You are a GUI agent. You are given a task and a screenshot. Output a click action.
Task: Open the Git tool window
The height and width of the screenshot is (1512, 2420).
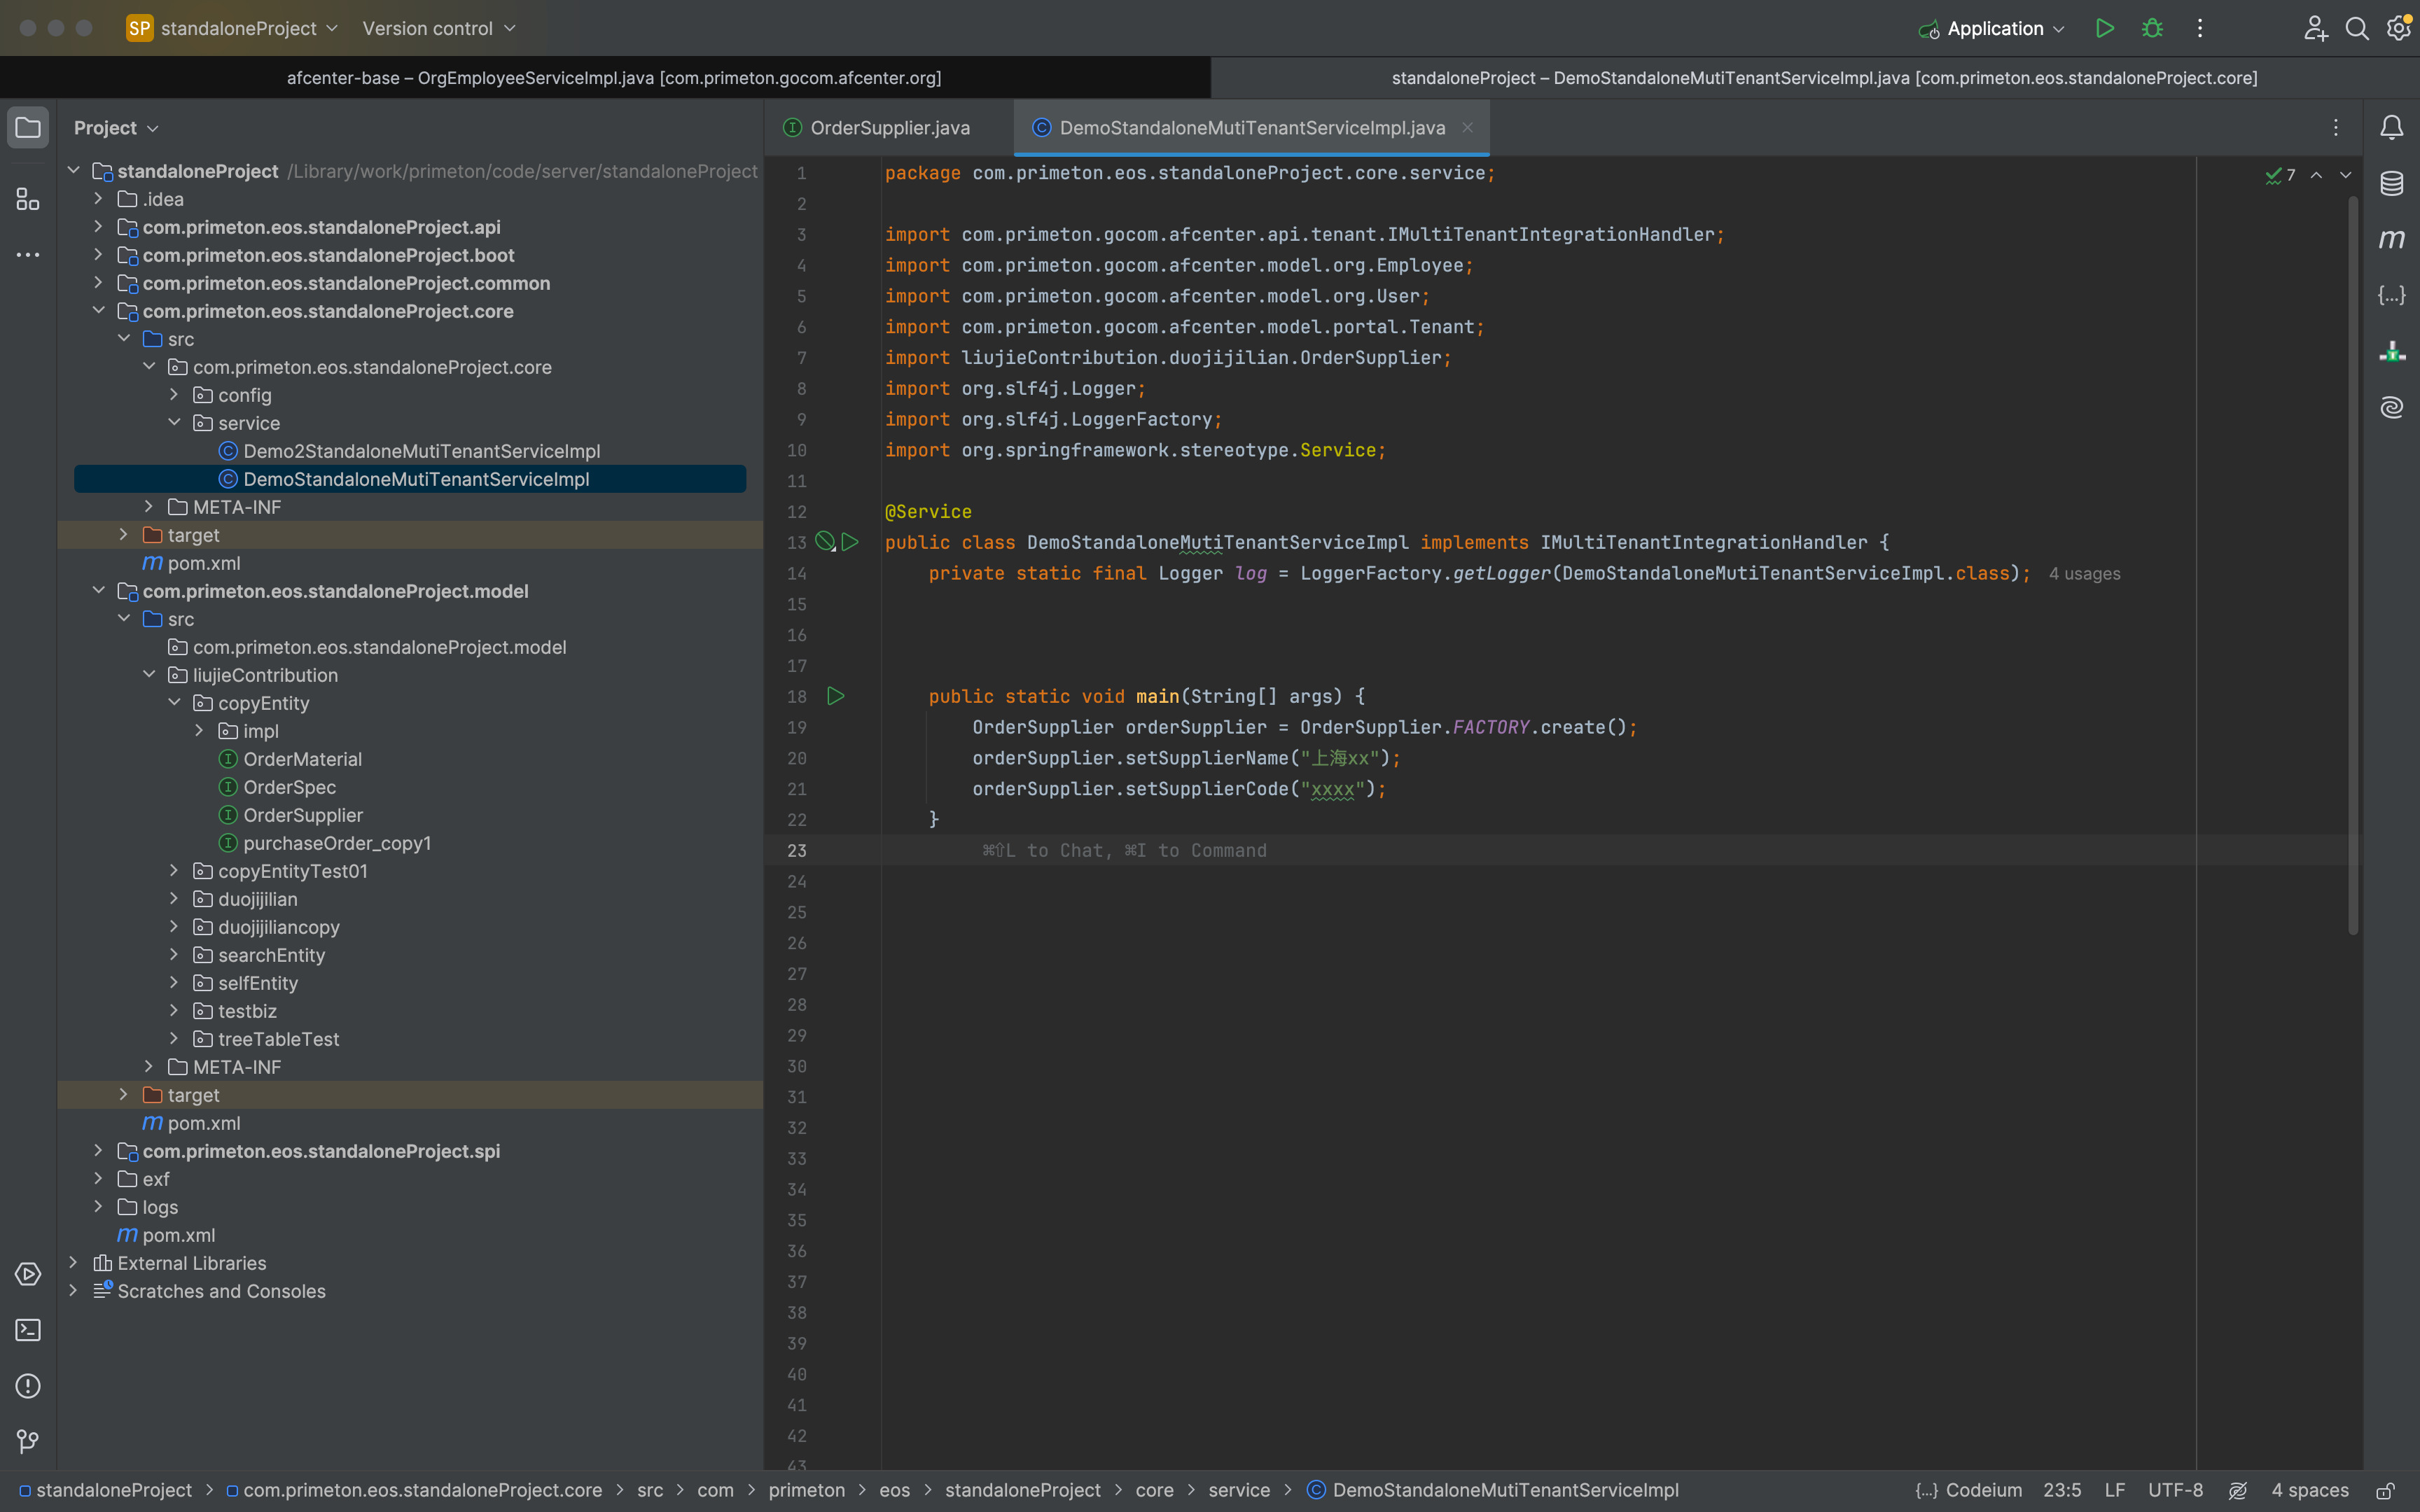point(28,1442)
